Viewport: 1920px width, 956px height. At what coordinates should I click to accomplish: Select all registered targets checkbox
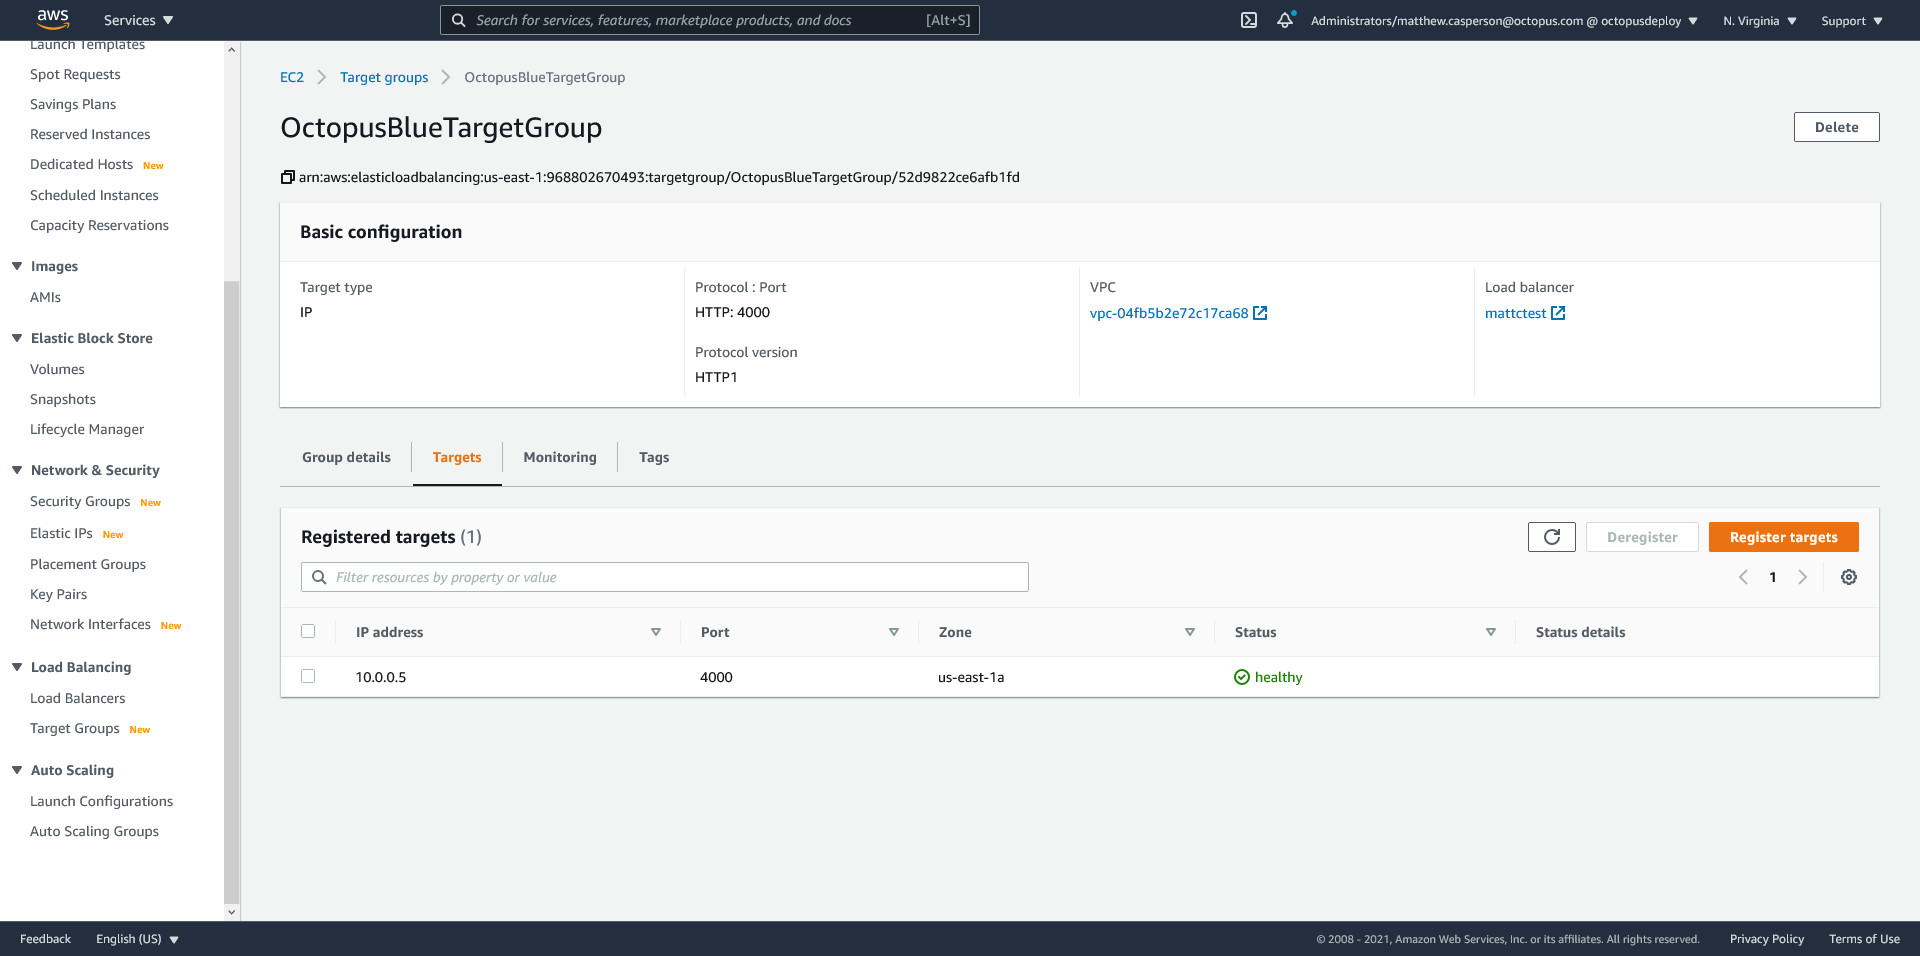tap(308, 631)
